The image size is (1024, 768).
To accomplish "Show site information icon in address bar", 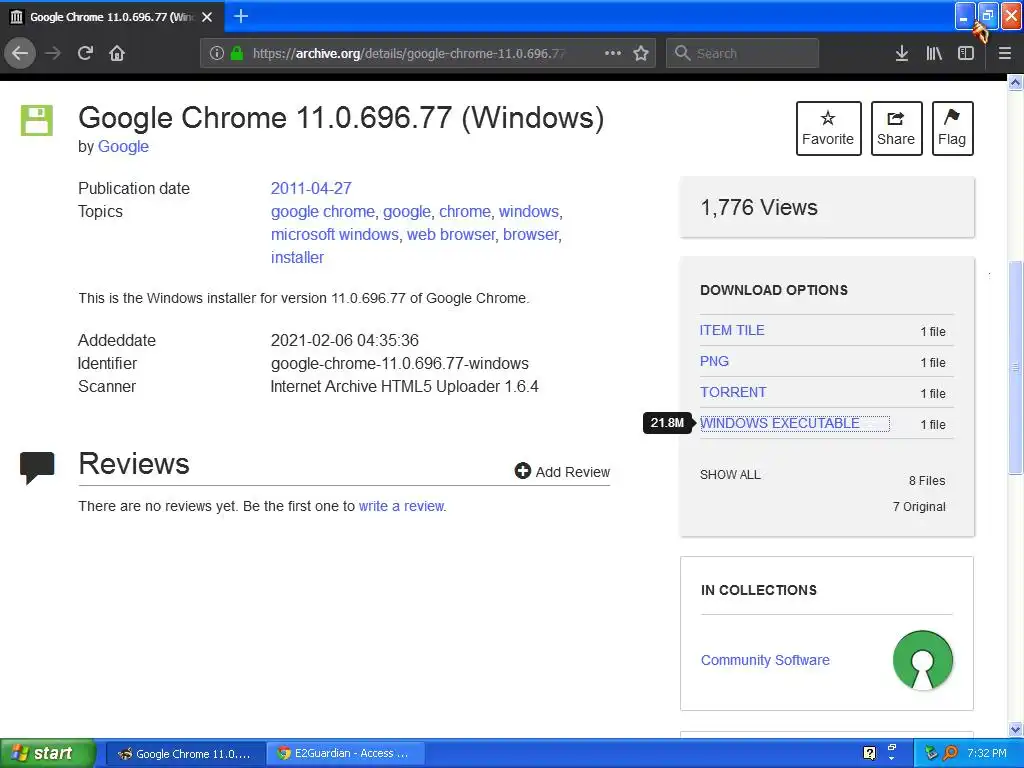I will tap(217, 53).
